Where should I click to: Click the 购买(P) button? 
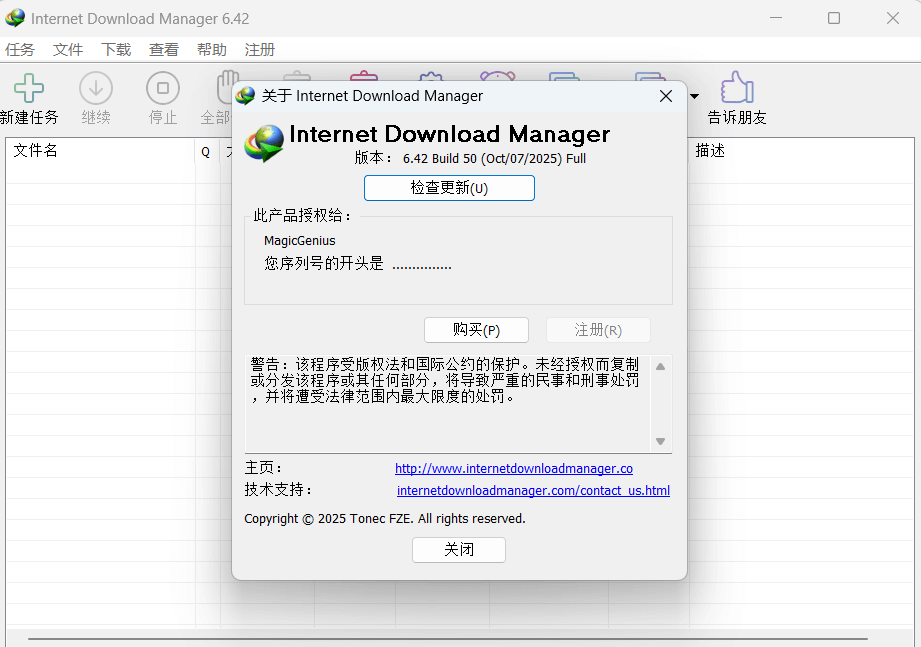(x=477, y=330)
